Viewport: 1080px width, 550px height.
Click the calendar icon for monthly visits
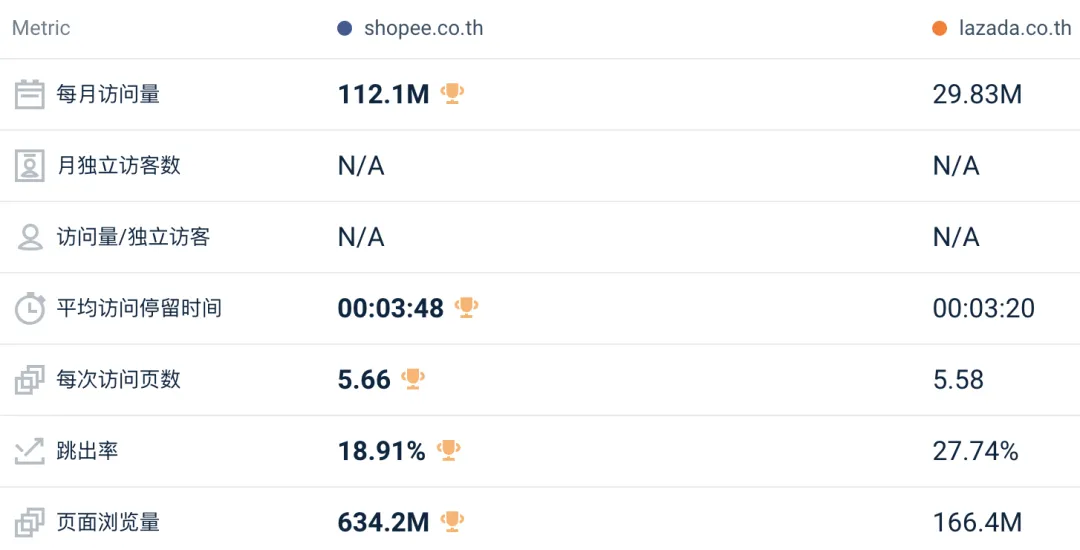pyautogui.click(x=30, y=94)
